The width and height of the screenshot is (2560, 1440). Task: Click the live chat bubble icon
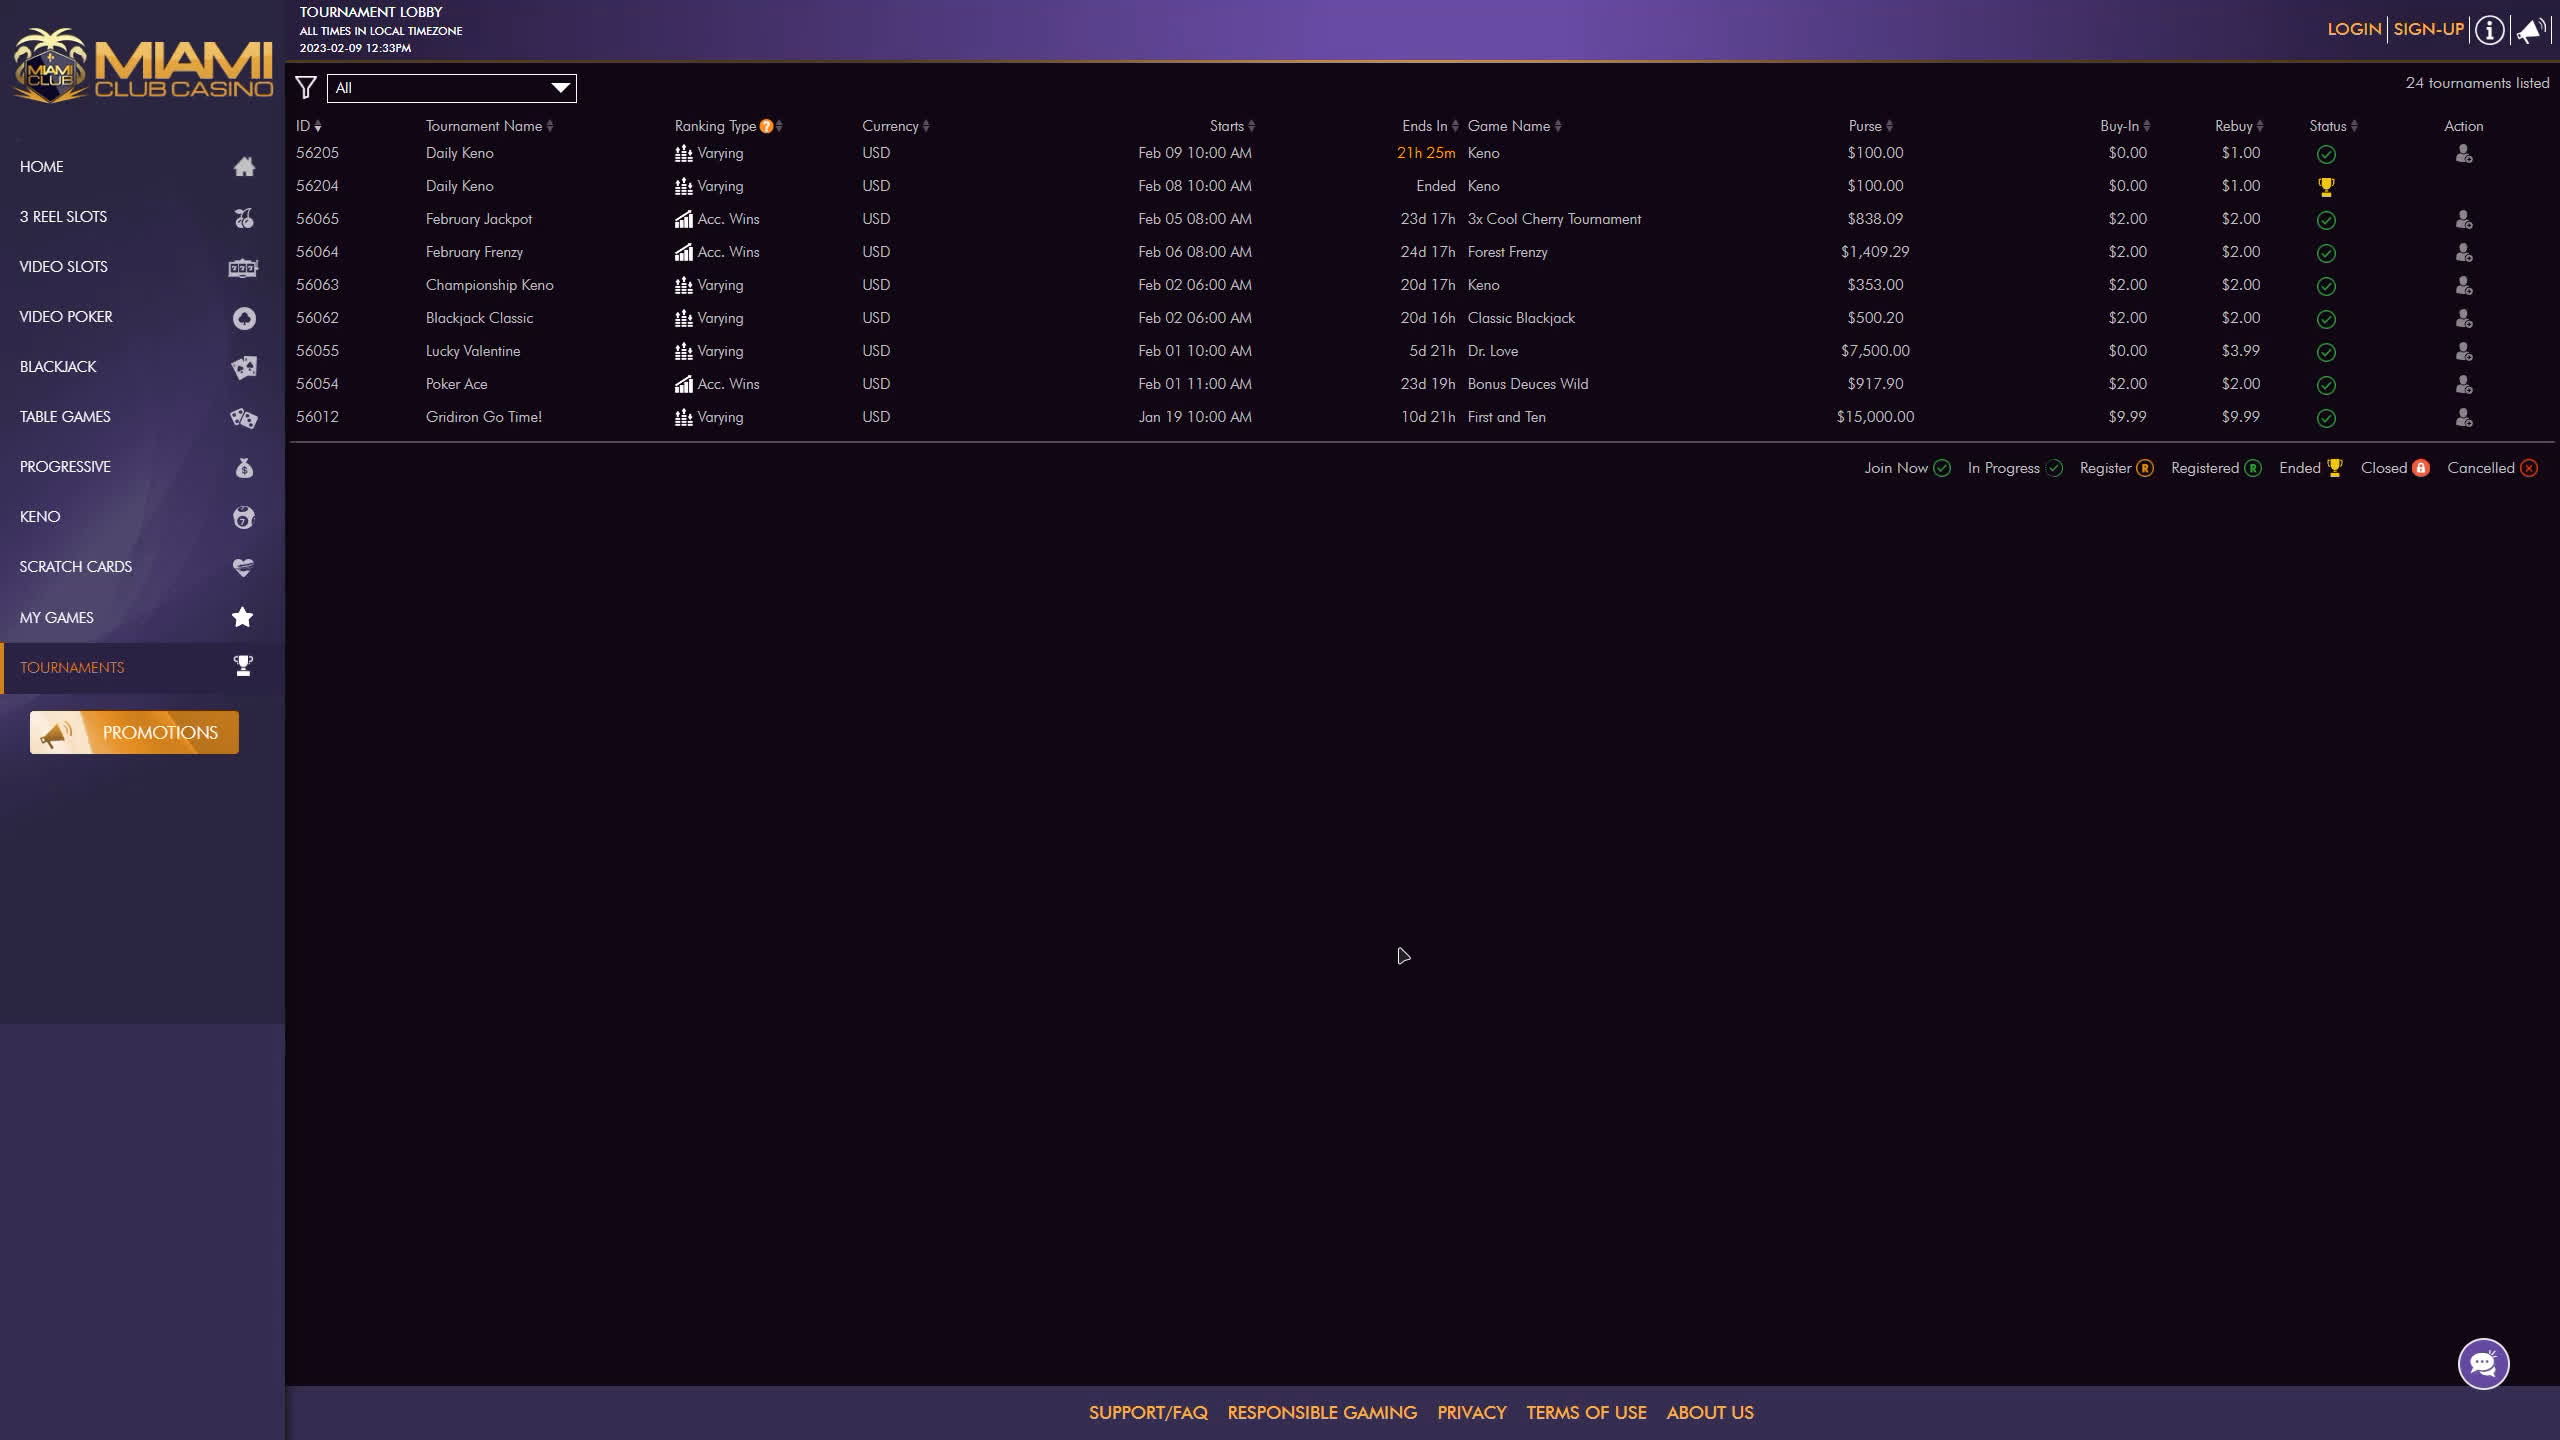pyautogui.click(x=2483, y=1363)
